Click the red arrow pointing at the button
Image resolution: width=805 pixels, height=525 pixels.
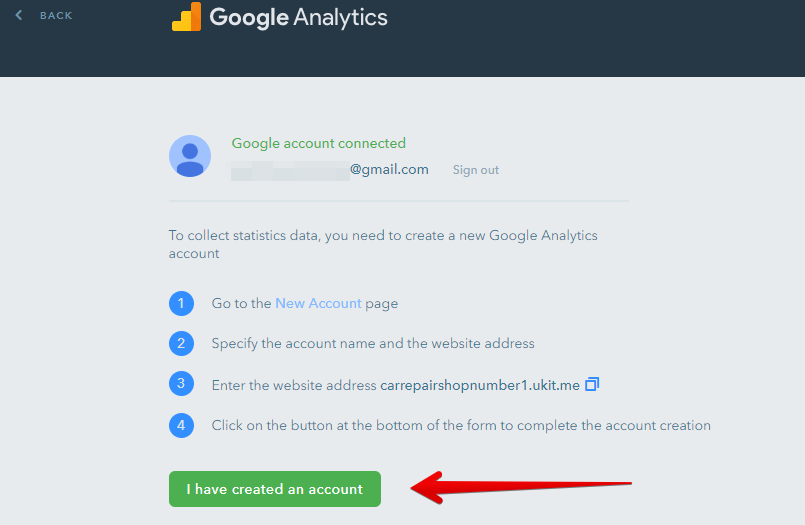tap(521, 487)
